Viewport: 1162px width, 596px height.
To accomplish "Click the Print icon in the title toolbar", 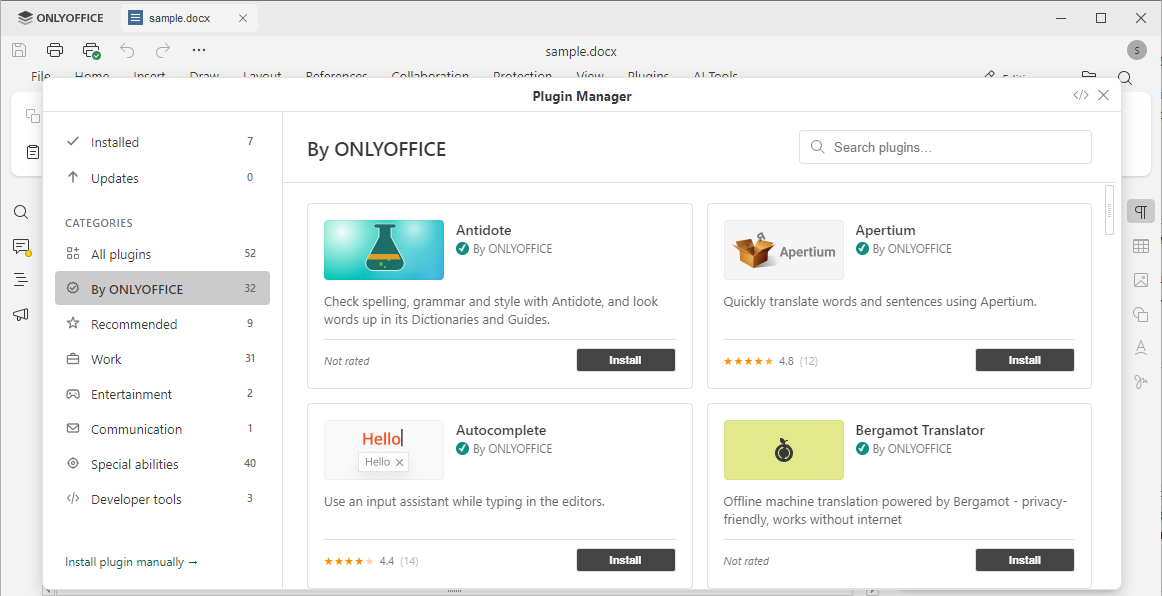I will coord(55,50).
